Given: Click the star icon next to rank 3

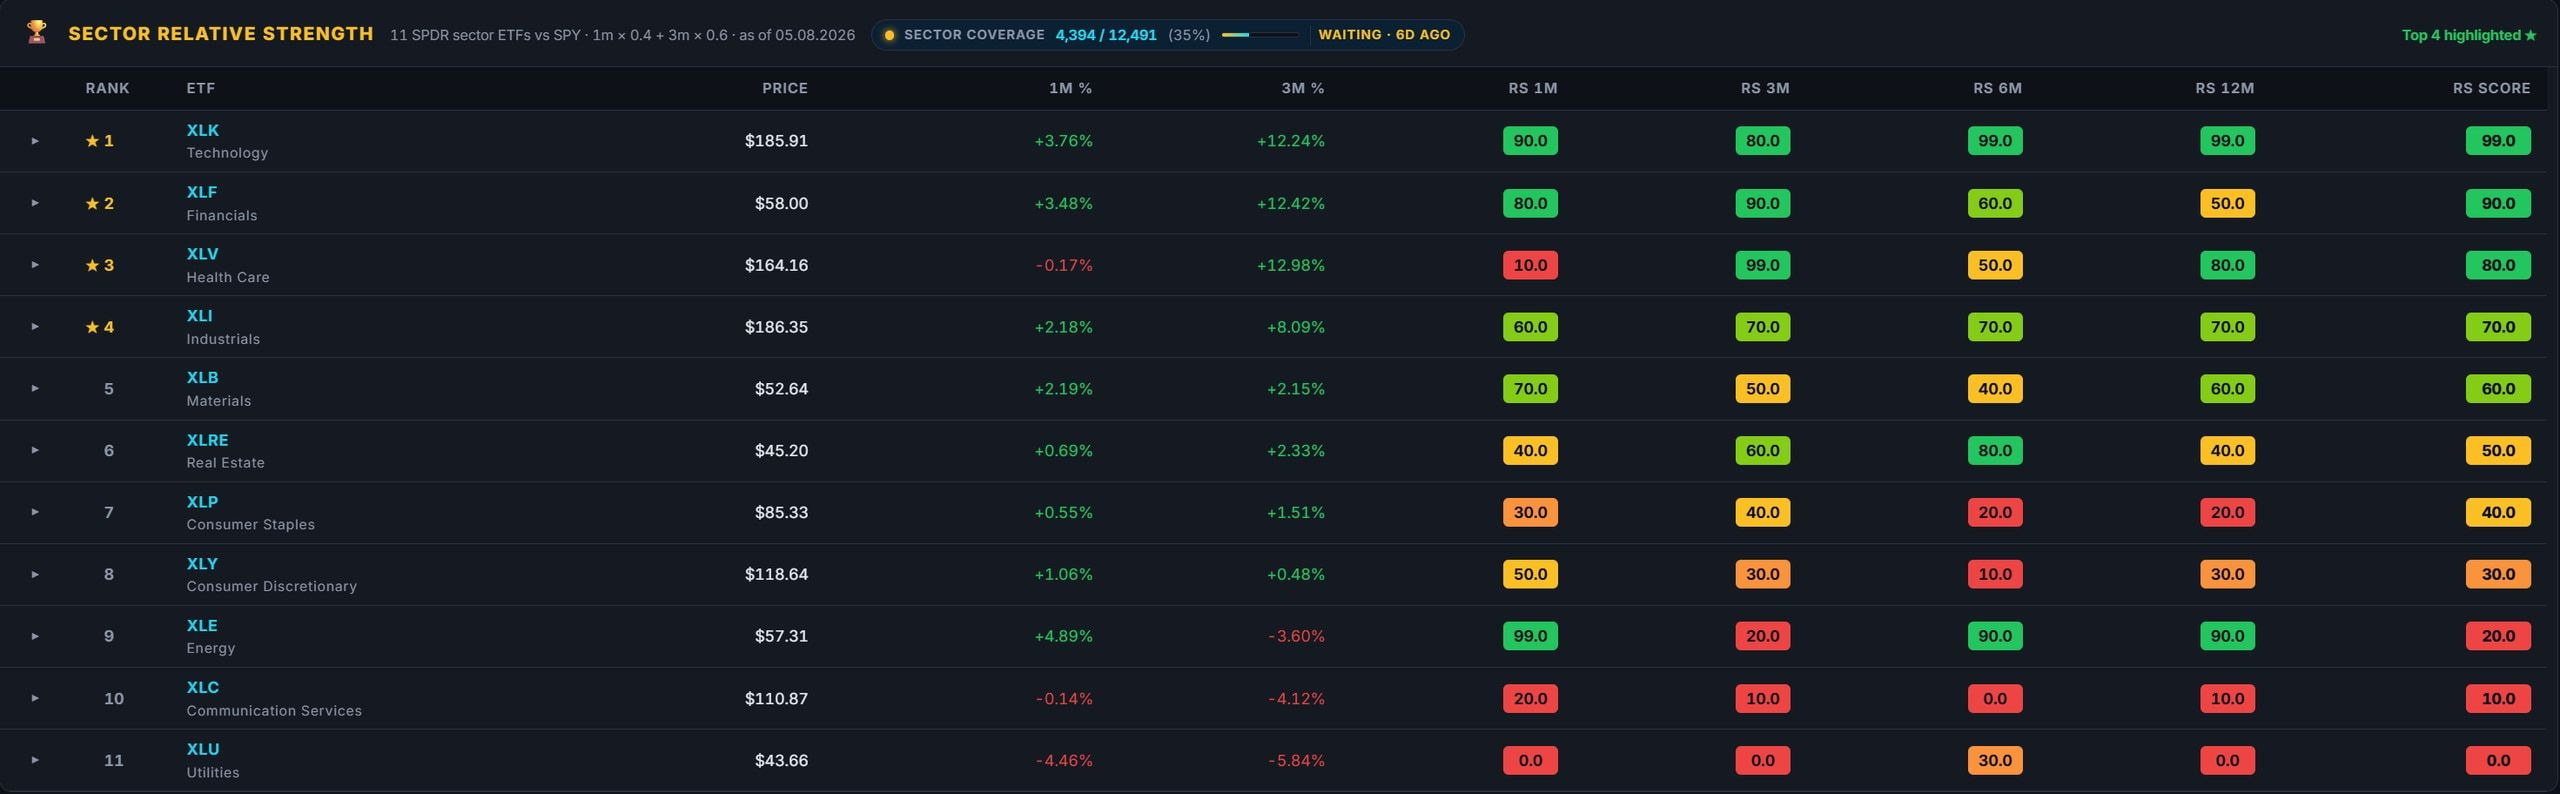Looking at the screenshot, I should pos(92,265).
